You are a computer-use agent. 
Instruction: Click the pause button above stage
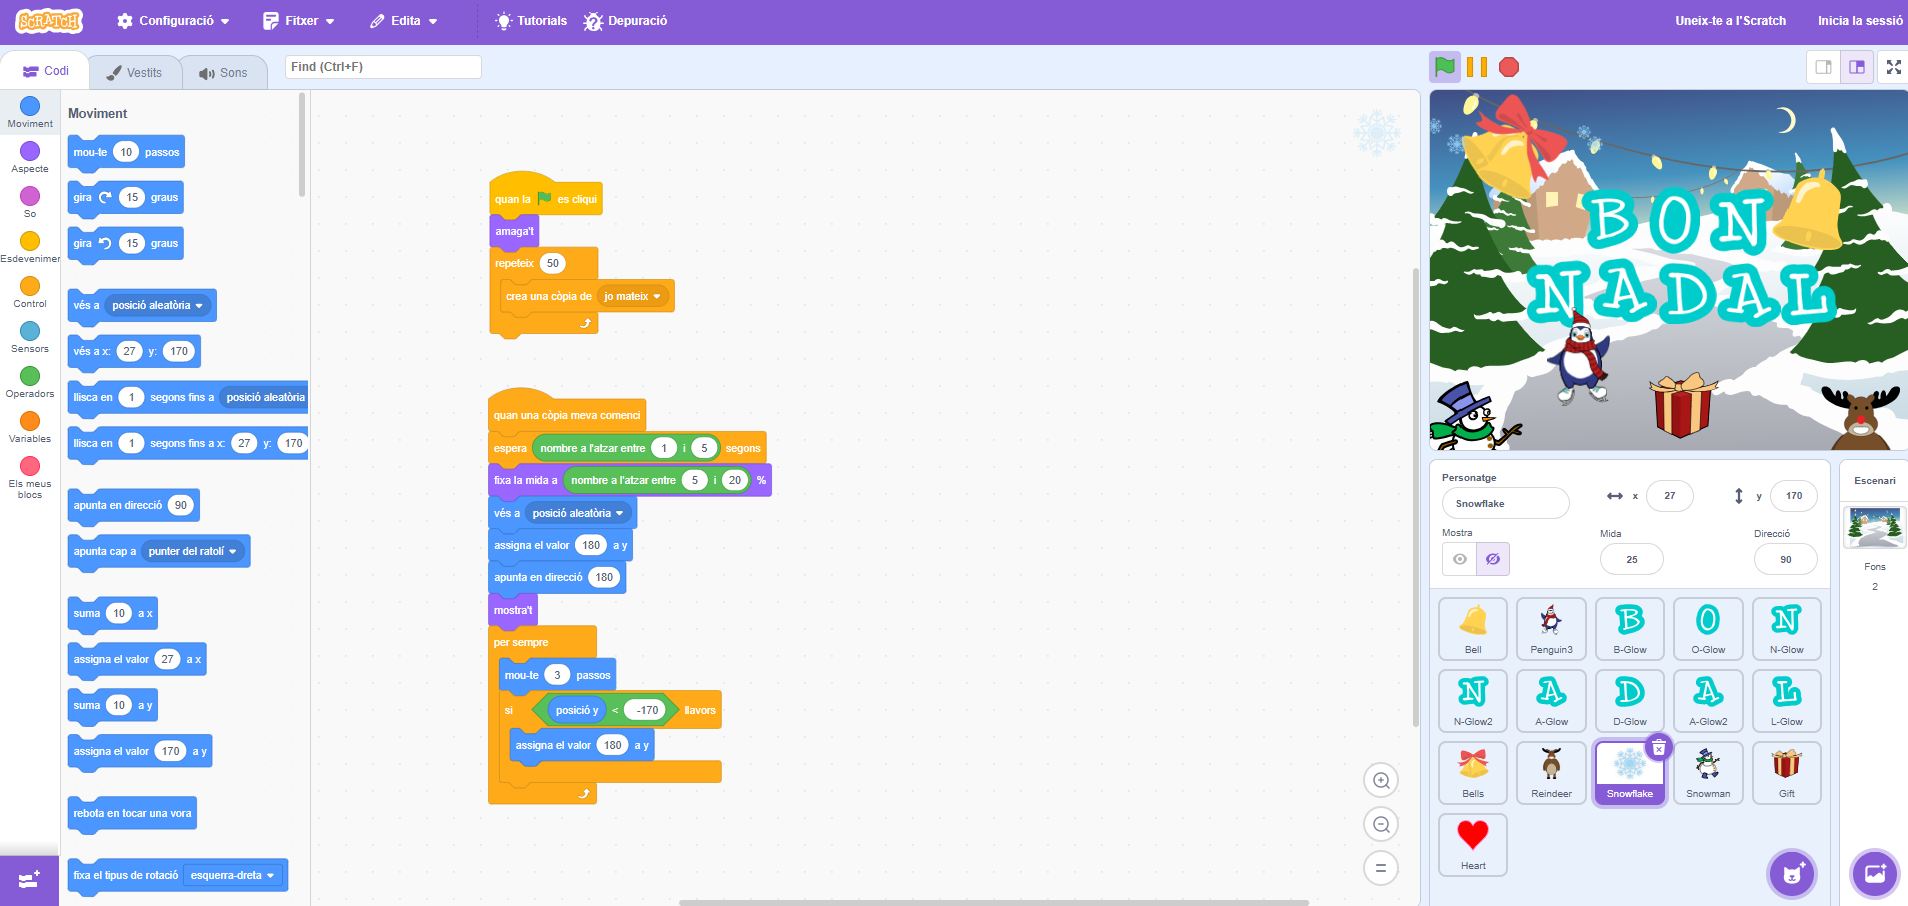click(x=1477, y=67)
